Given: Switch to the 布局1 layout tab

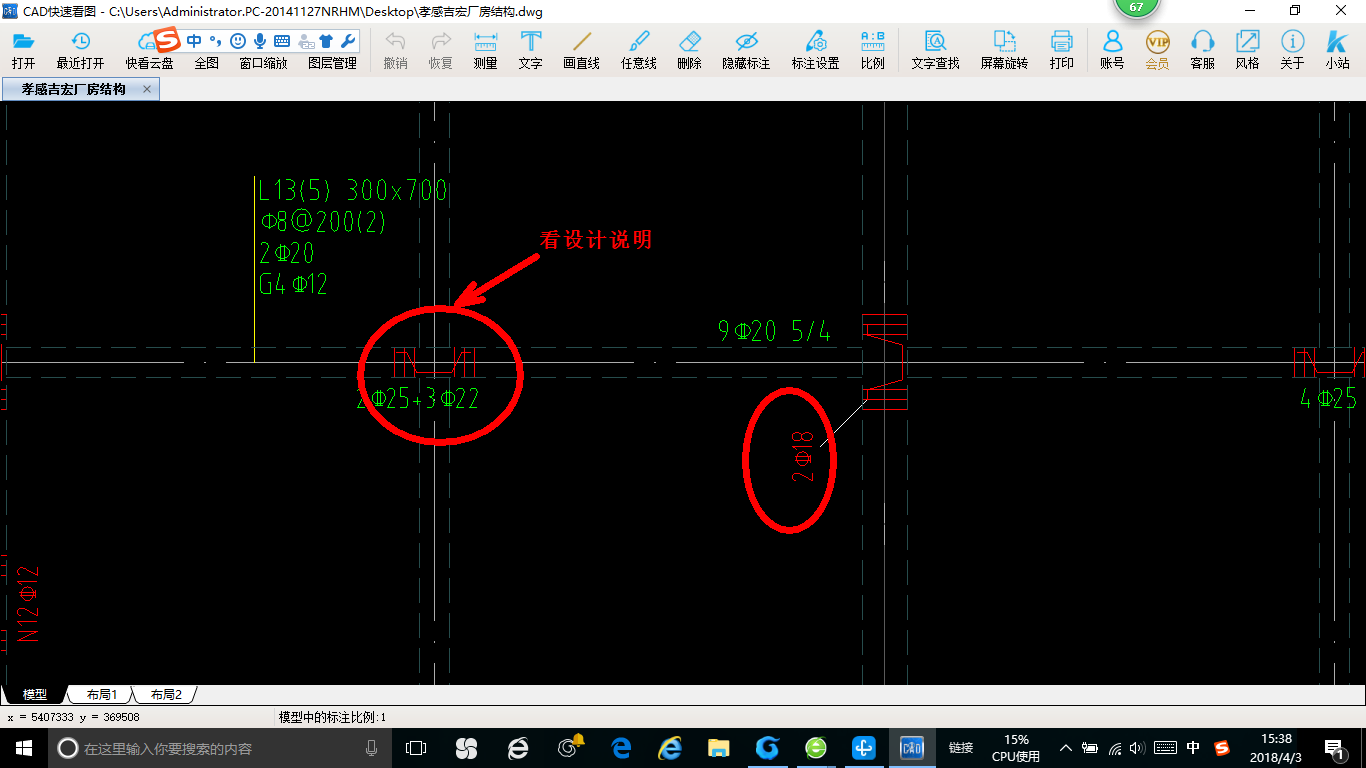Looking at the screenshot, I should [101, 694].
